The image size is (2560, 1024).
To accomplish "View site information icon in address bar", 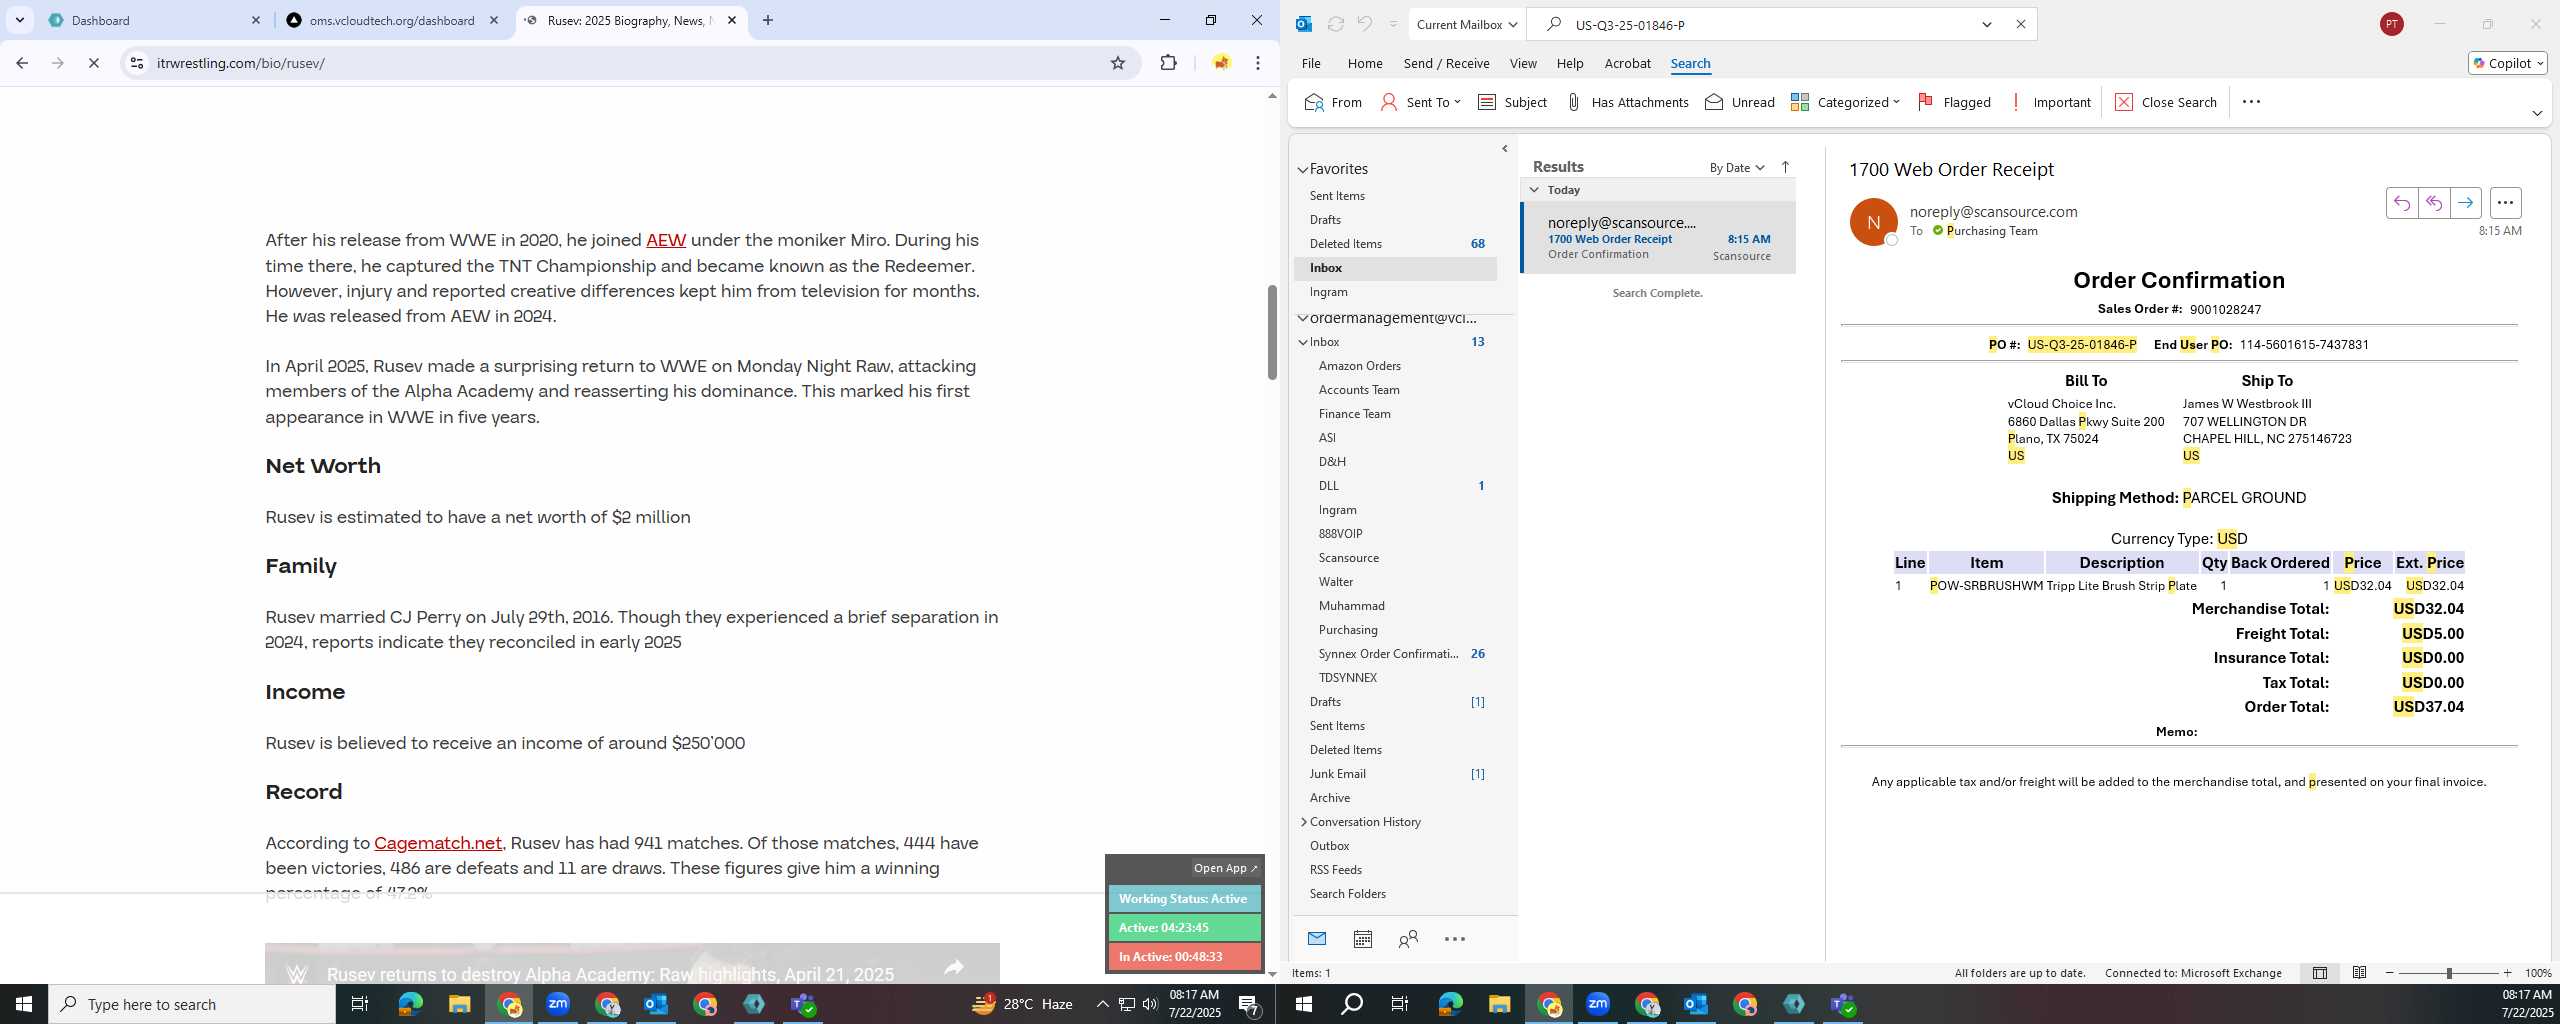I will click(137, 63).
